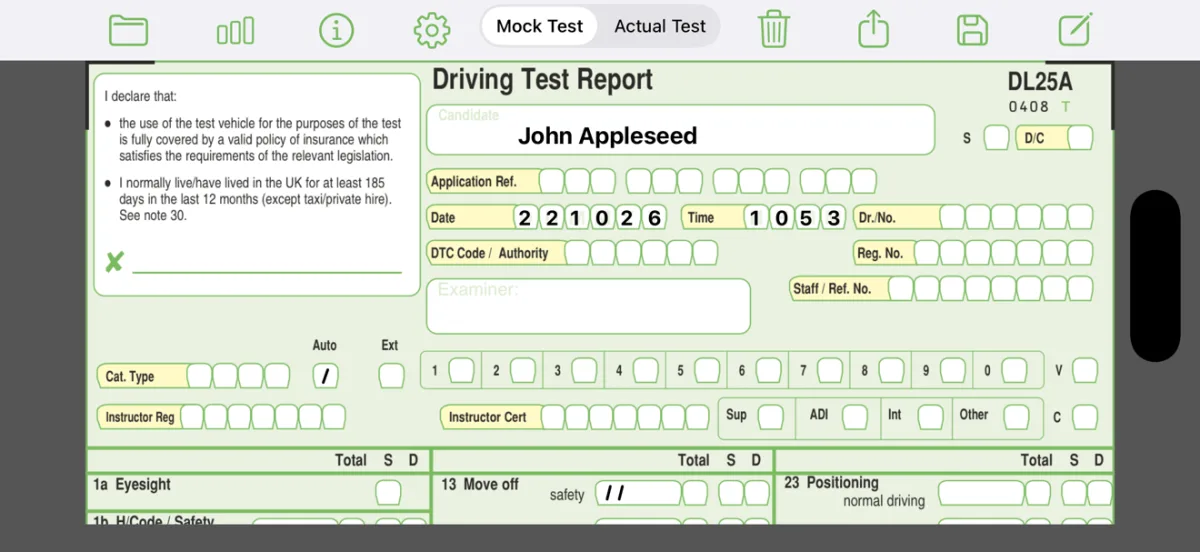Open the folder icon in toolbar

[x=129, y=30]
